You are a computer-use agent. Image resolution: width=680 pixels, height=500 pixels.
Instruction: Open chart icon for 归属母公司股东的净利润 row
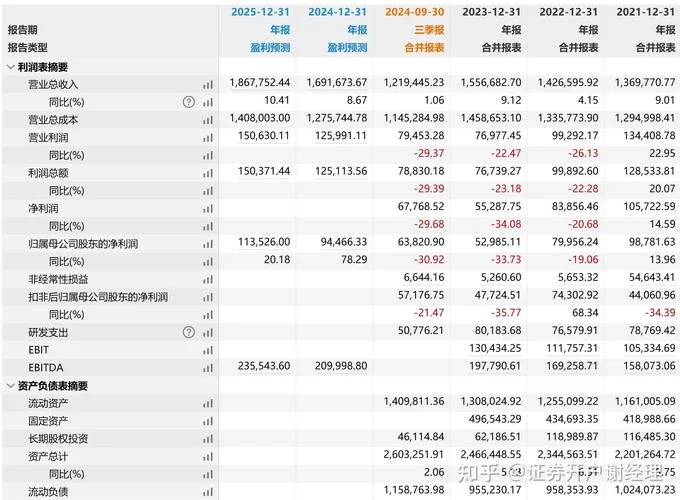tap(208, 244)
